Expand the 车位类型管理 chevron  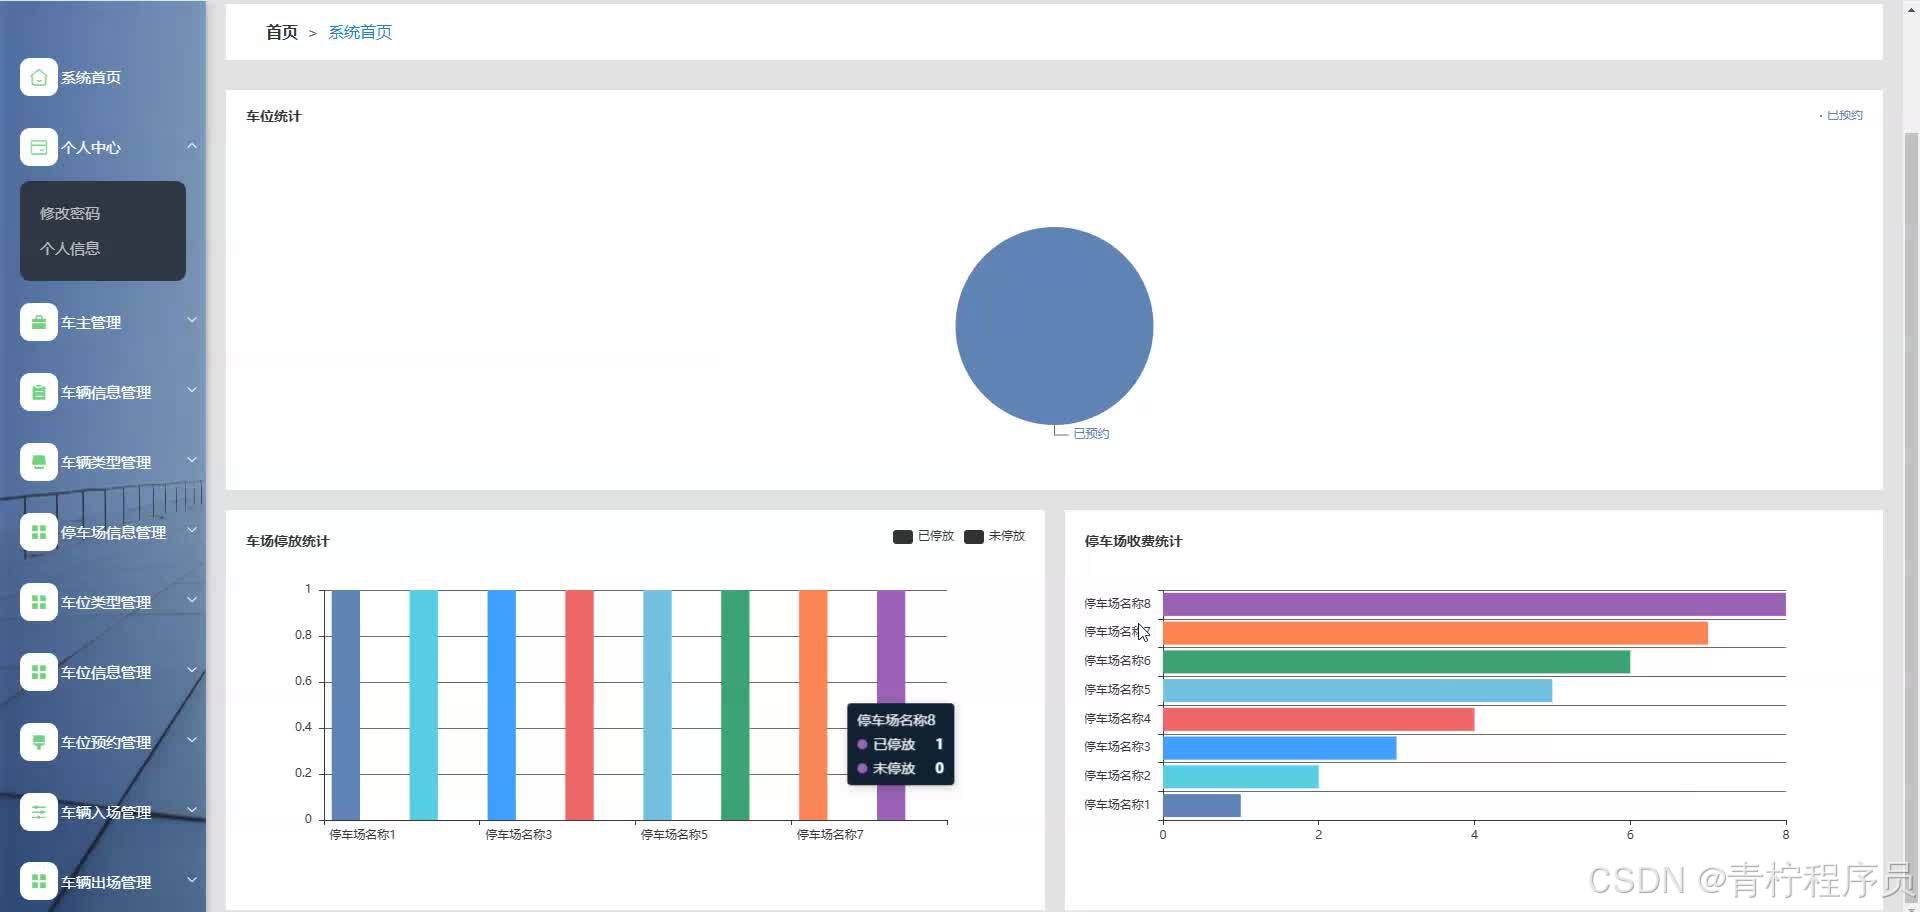click(191, 600)
